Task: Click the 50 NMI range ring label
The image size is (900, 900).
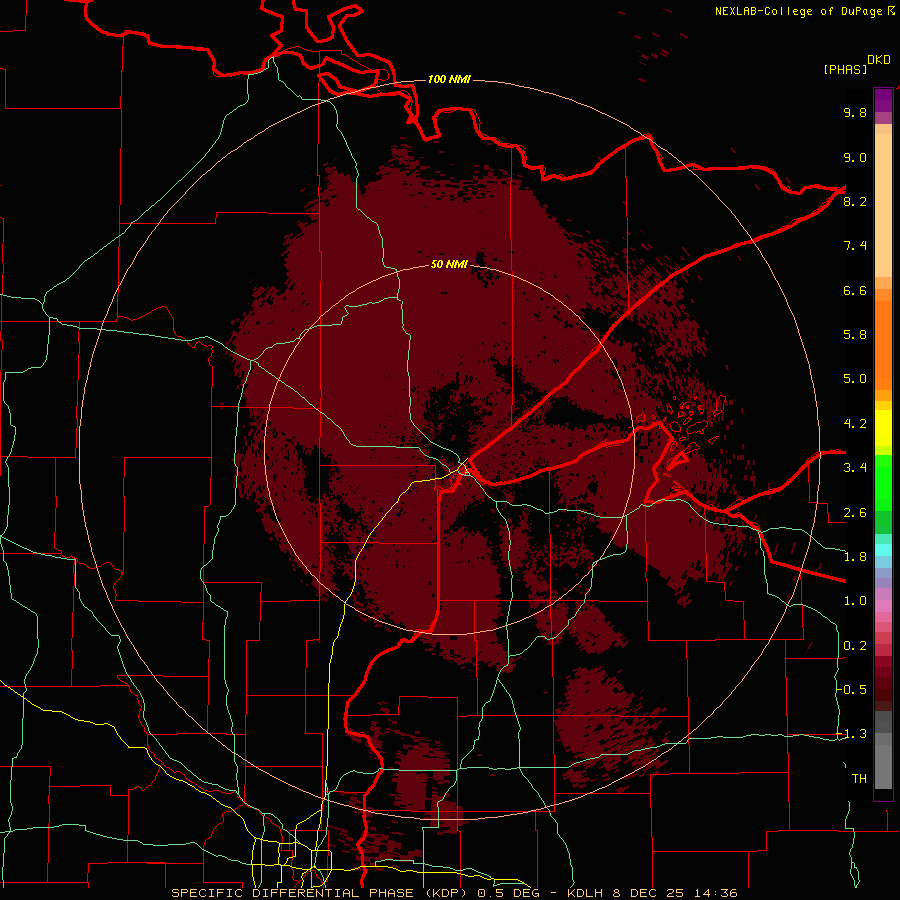Action: tap(449, 264)
